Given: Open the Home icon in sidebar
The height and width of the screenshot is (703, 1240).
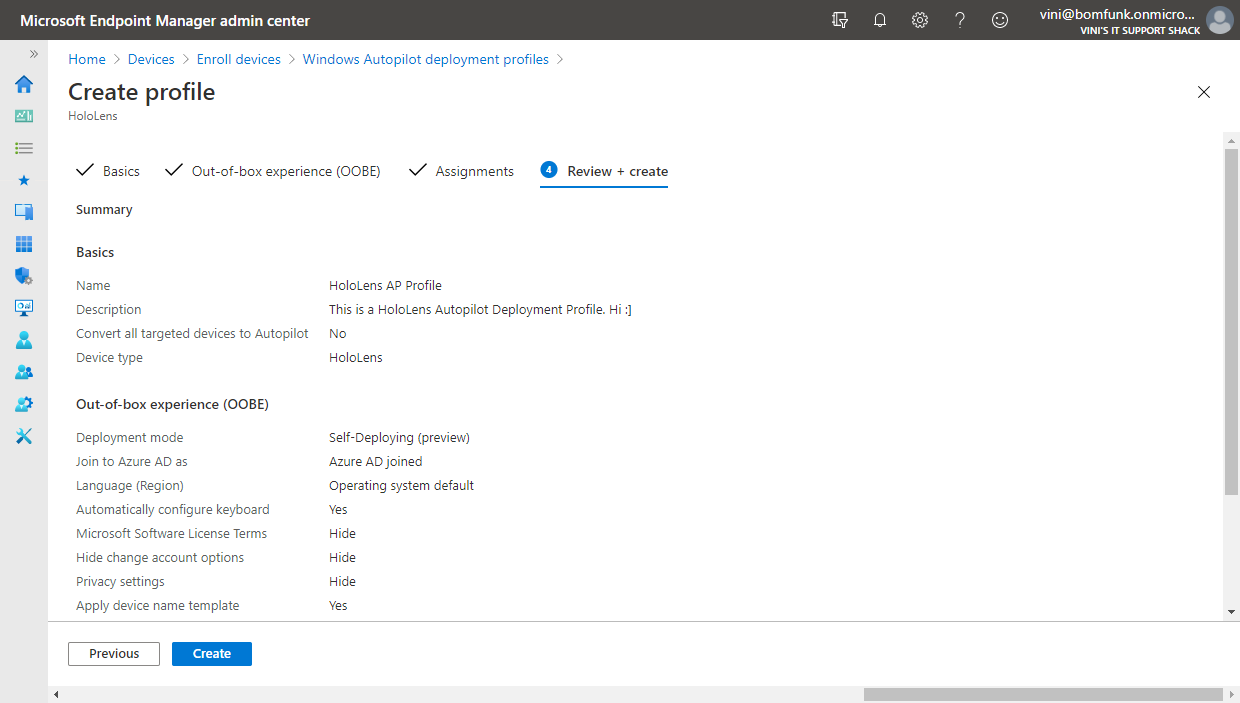Looking at the screenshot, I should coord(24,84).
